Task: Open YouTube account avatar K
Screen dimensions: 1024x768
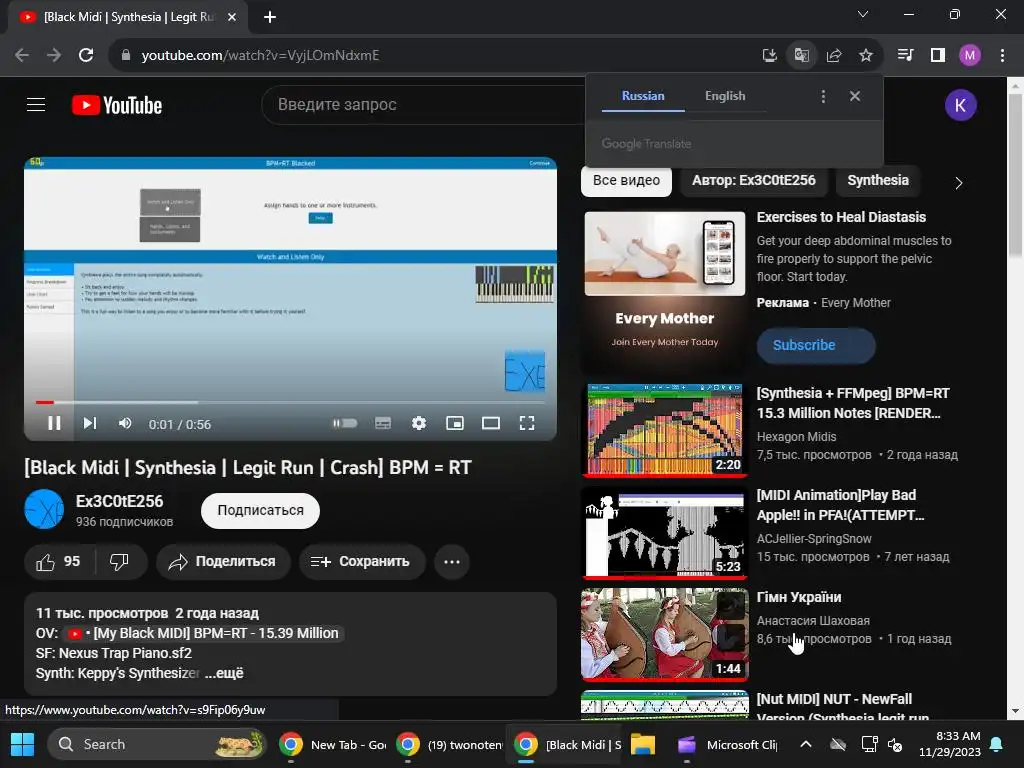Action: pyautogui.click(x=960, y=105)
